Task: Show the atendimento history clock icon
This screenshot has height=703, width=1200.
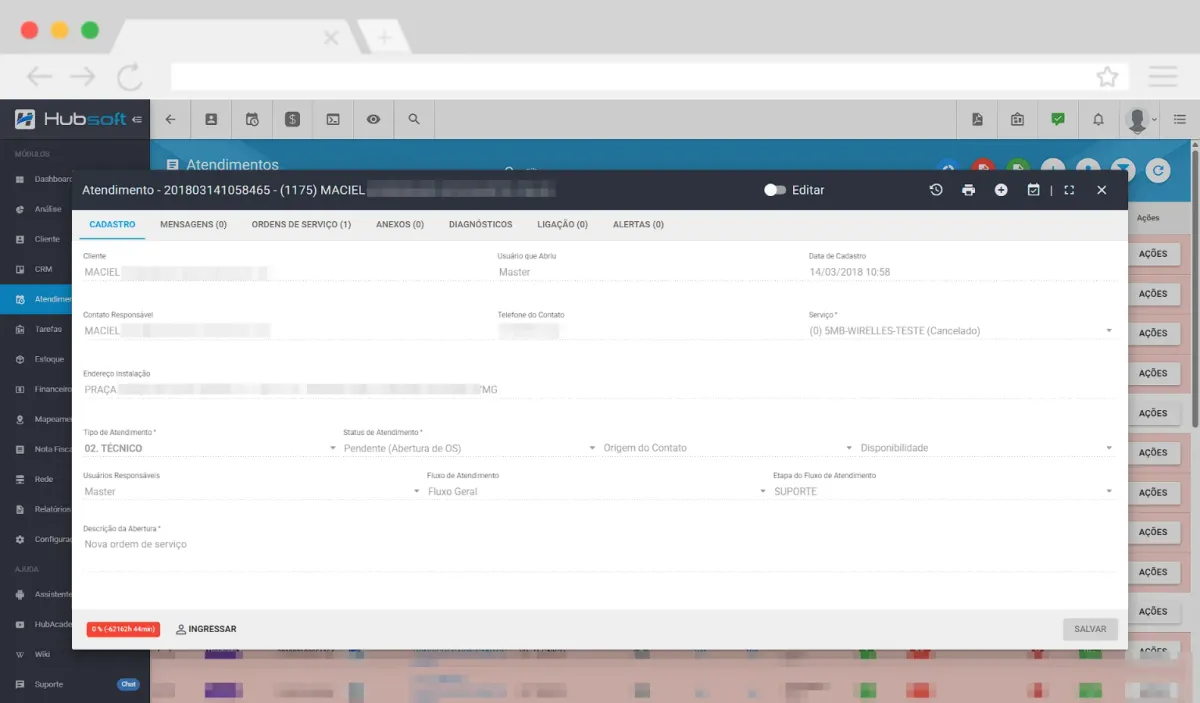Action: (x=935, y=190)
